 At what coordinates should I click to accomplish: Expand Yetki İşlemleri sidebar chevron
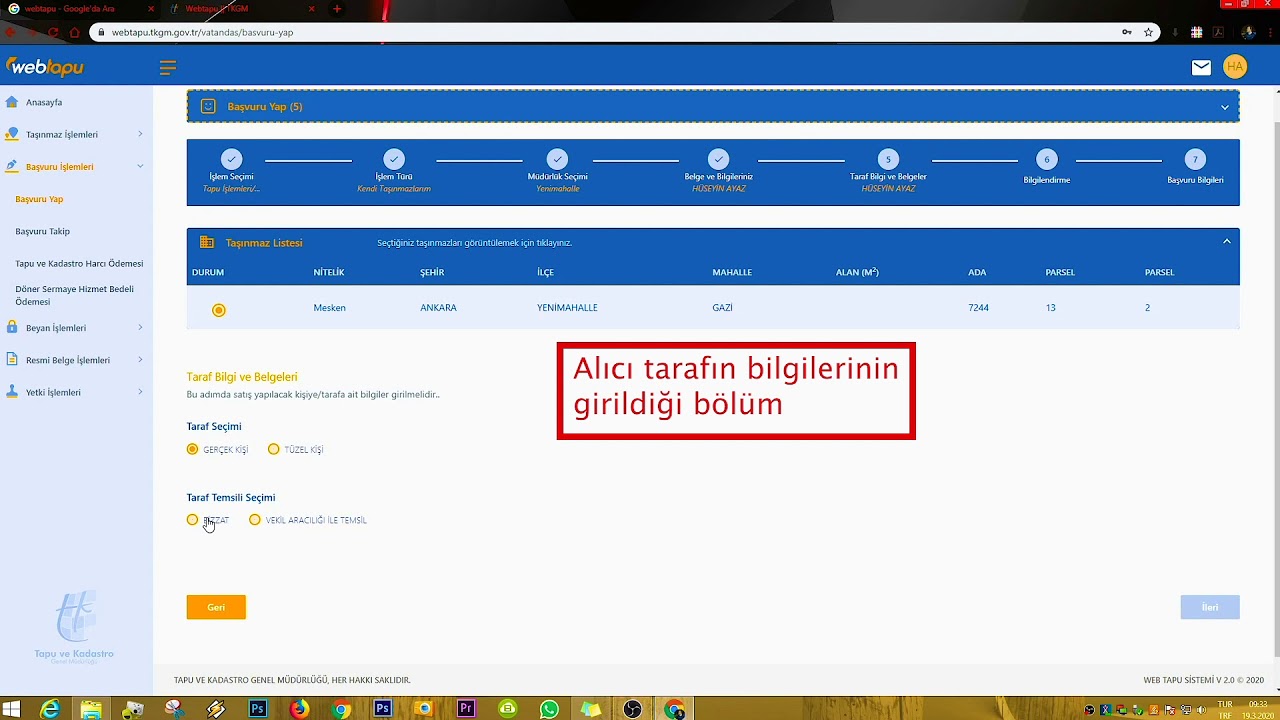(140, 392)
